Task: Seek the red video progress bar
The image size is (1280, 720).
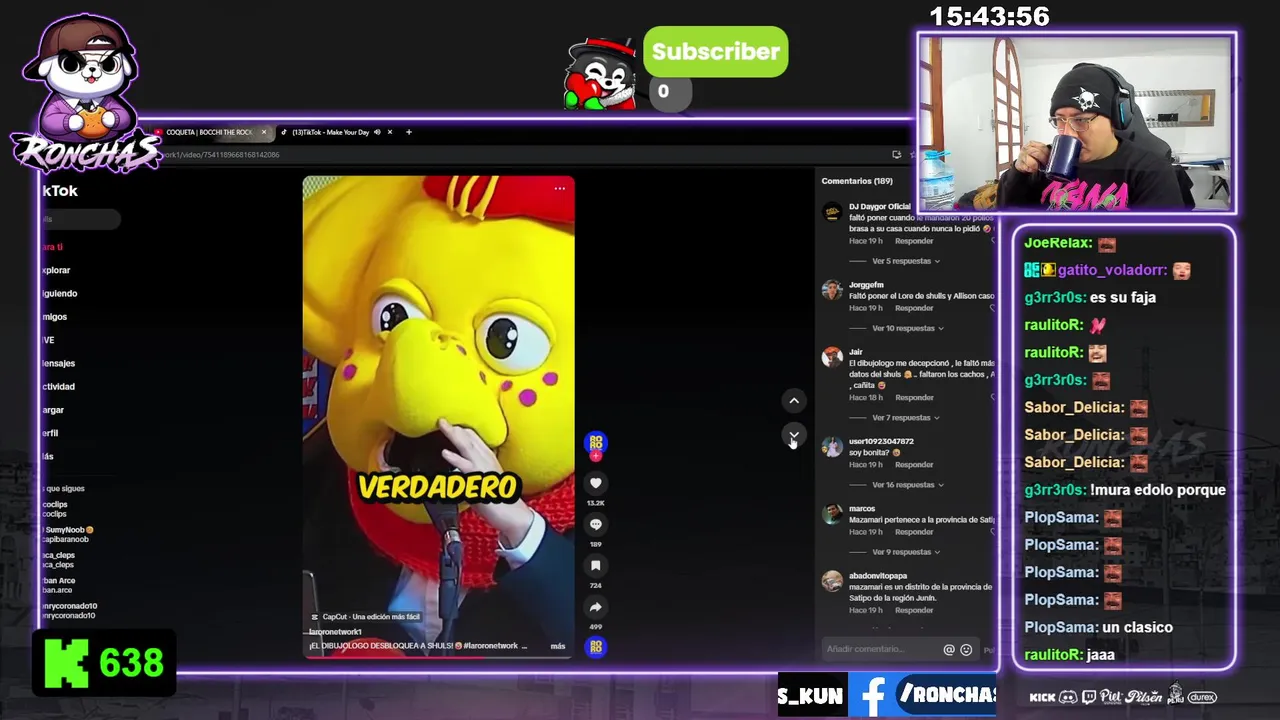Action: click(x=438, y=656)
